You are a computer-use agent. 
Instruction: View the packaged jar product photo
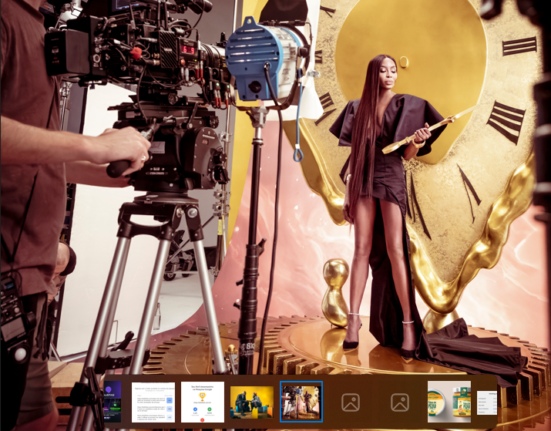[x=449, y=402]
